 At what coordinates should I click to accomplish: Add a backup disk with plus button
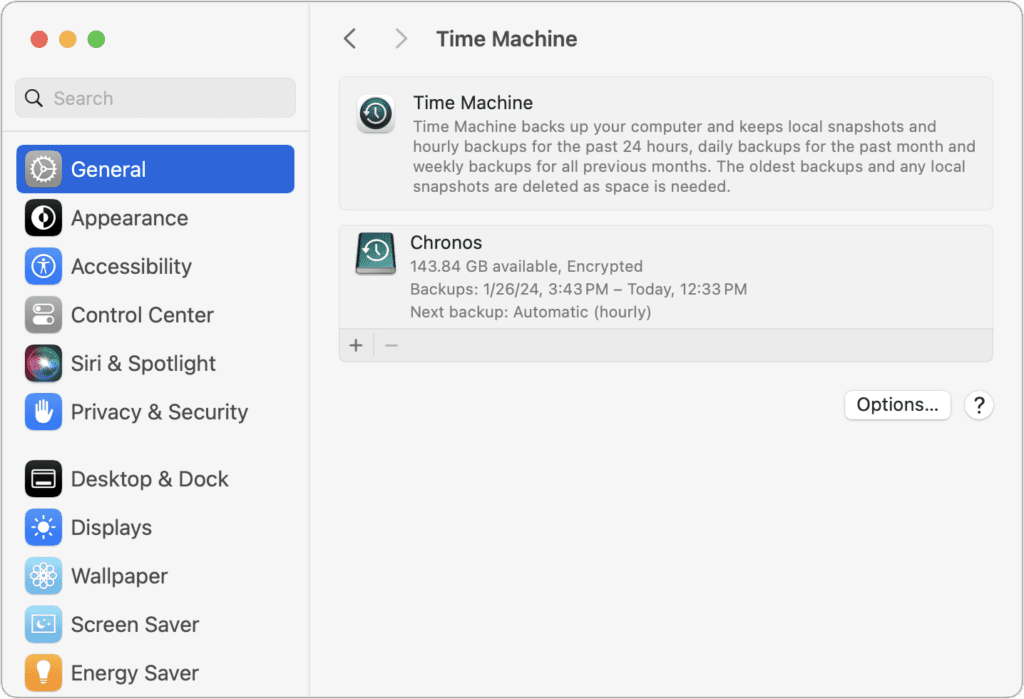(x=356, y=345)
